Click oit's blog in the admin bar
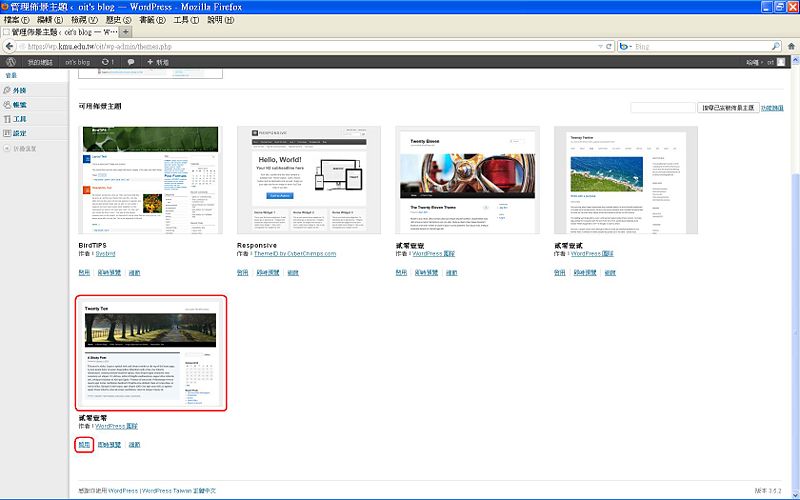 click(78, 62)
